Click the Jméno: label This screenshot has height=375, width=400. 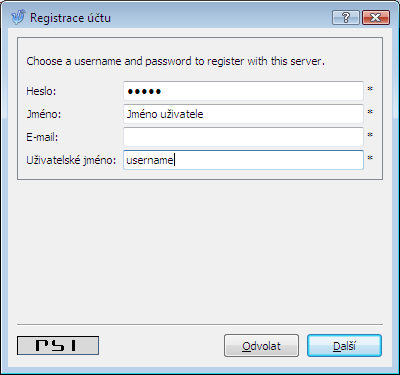click(44, 114)
